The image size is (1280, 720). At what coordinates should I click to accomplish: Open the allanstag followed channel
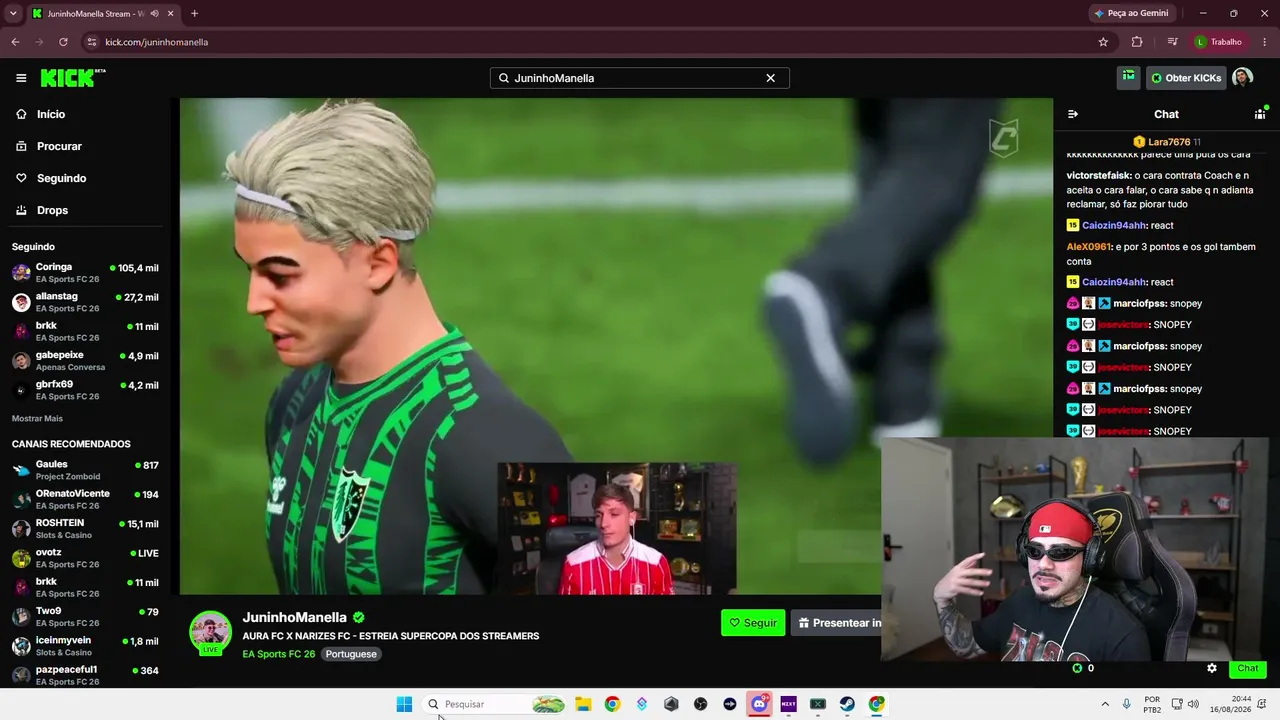pos(85,302)
